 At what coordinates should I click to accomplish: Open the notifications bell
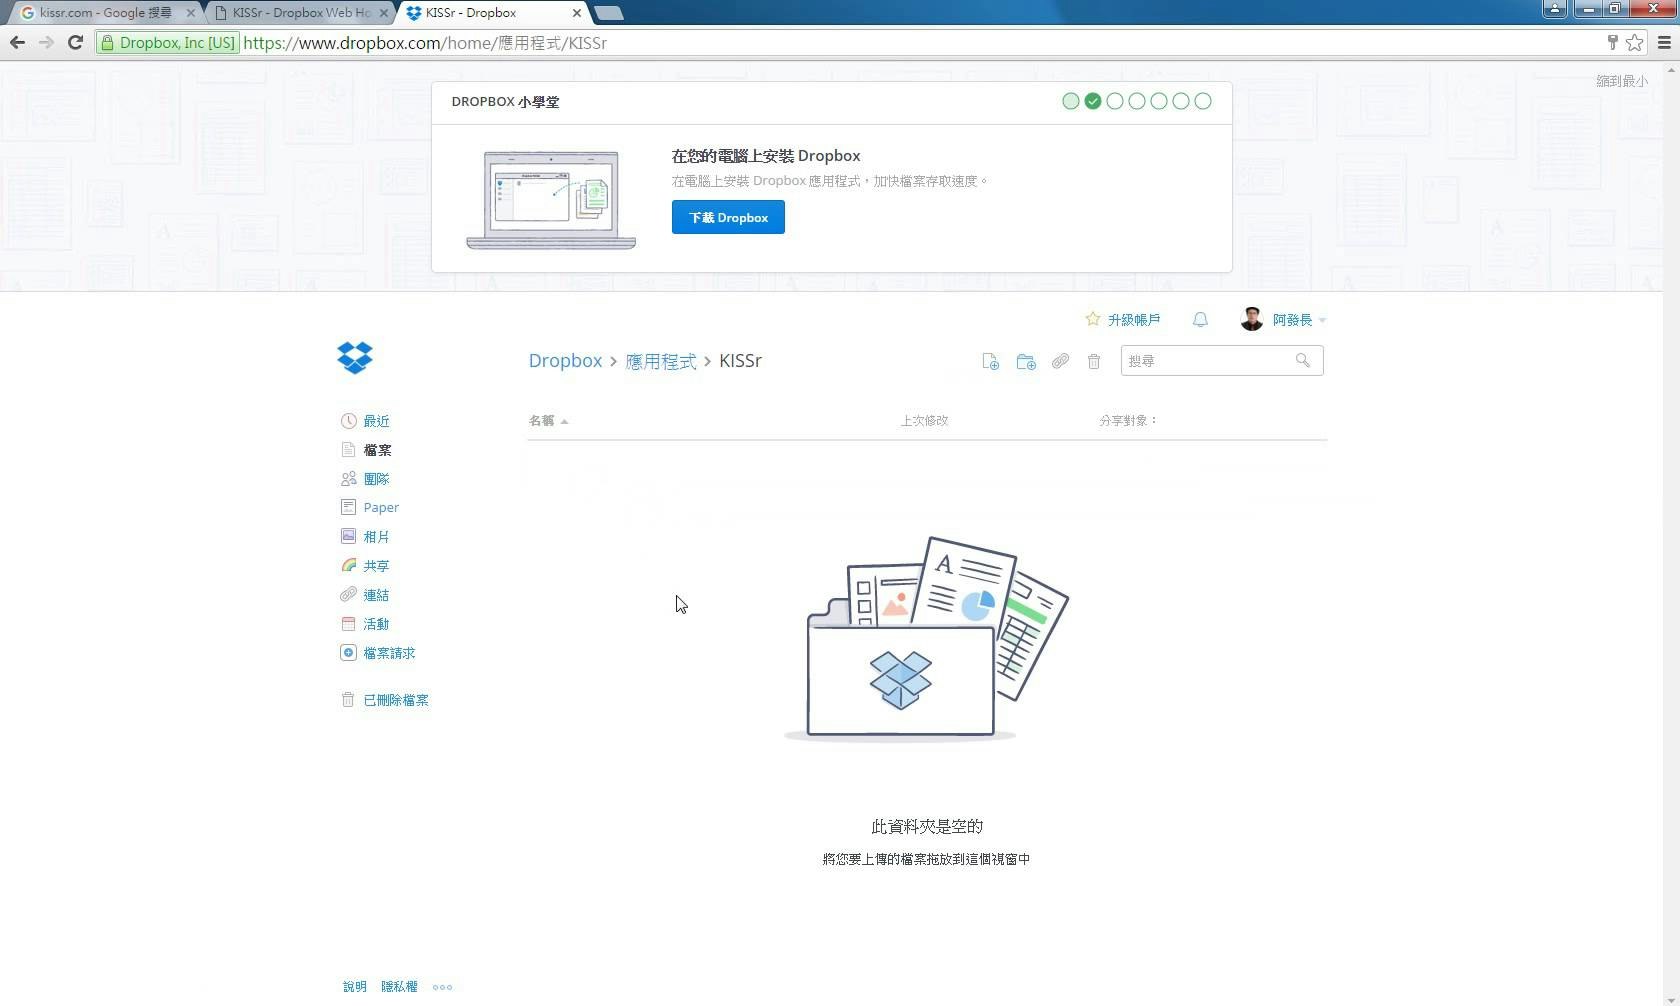[1200, 320]
